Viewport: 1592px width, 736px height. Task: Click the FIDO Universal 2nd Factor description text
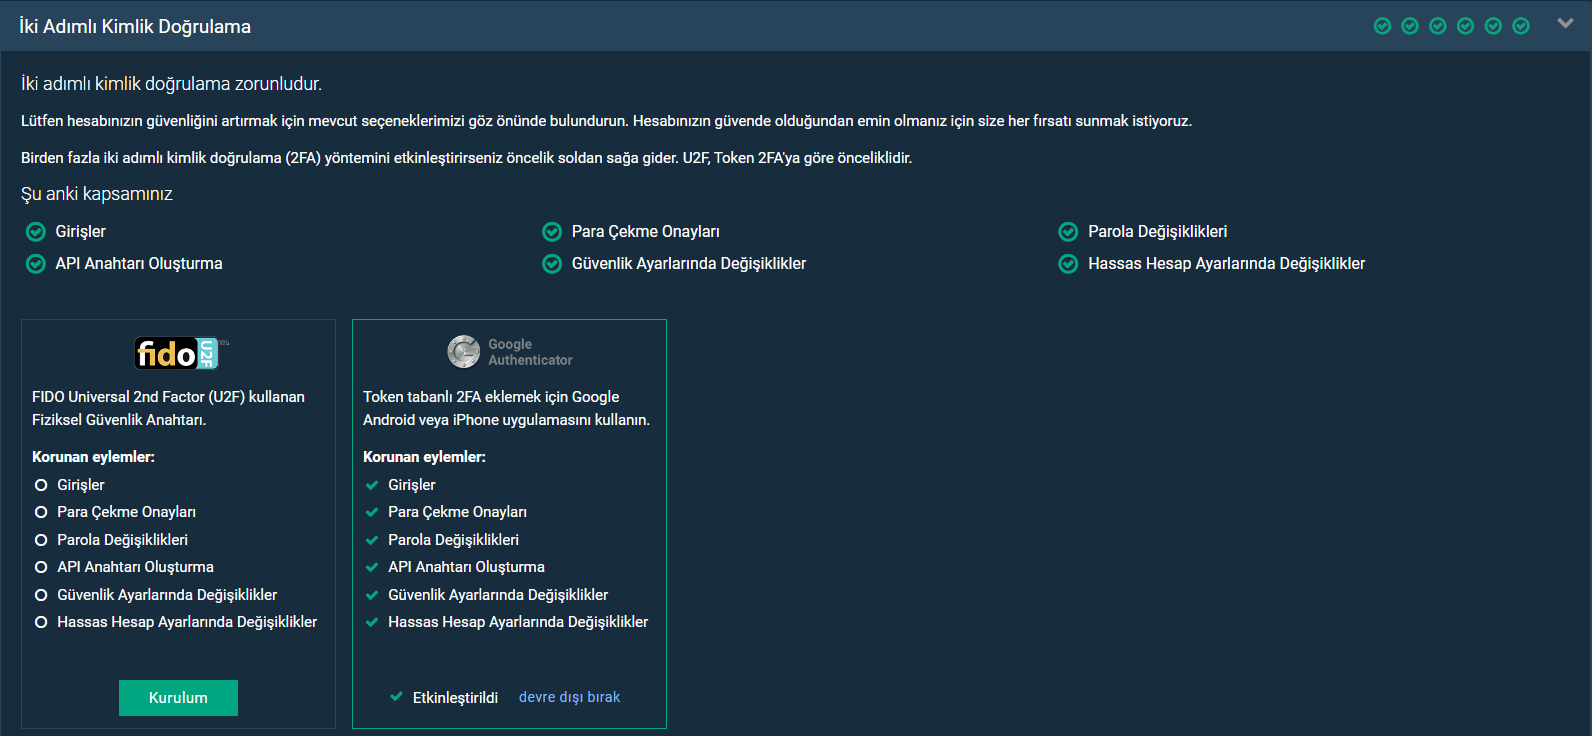pyautogui.click(x=168, y=408)
